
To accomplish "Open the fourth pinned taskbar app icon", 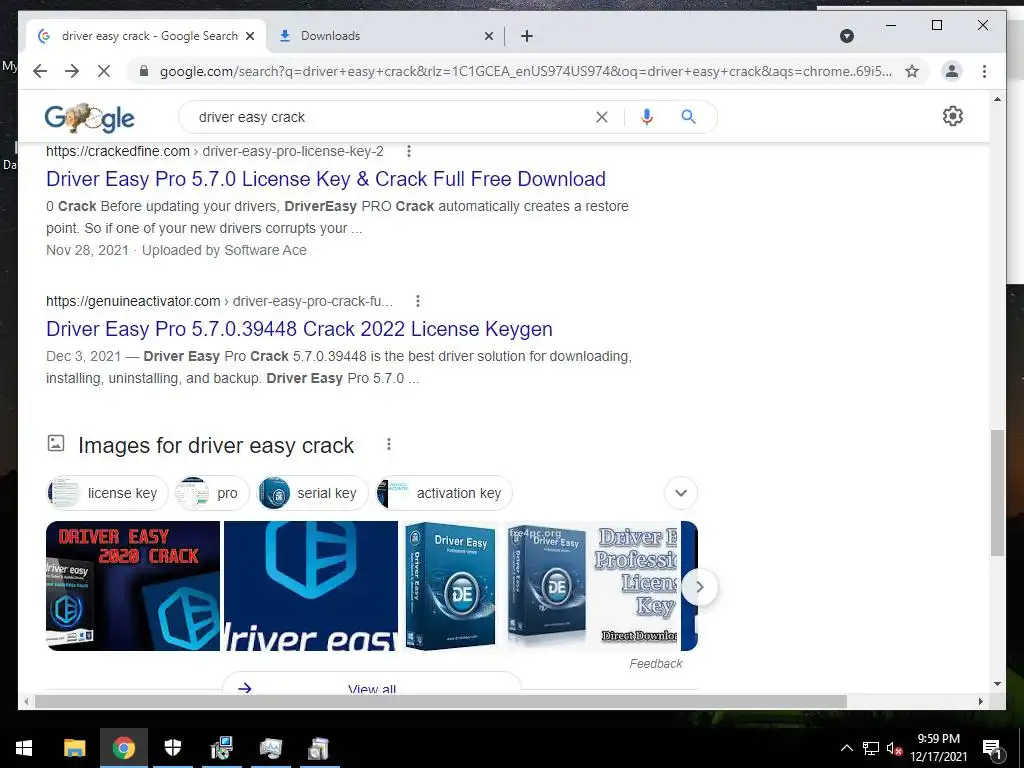I will click(x=221, y=748).
